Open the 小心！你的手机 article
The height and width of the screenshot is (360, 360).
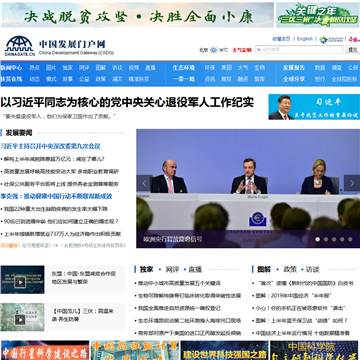(x=300, y=308)
